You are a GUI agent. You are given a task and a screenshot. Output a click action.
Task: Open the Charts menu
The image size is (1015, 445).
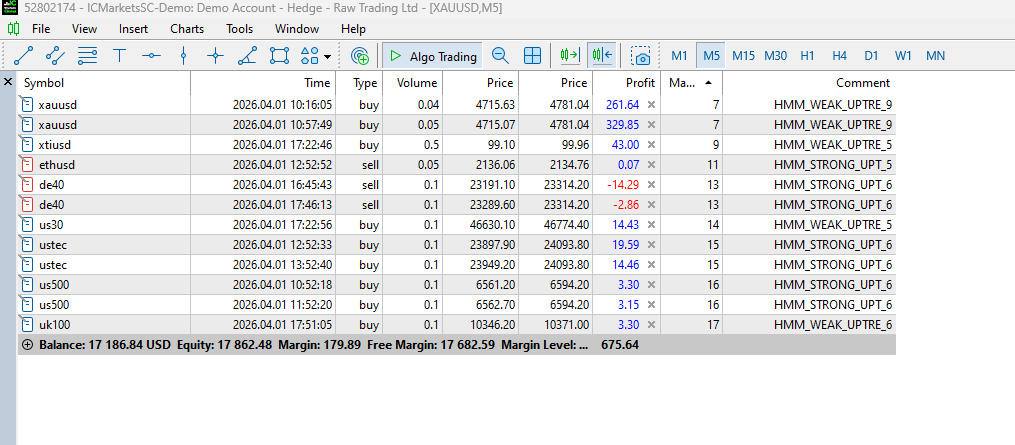[x=187, y=29]
